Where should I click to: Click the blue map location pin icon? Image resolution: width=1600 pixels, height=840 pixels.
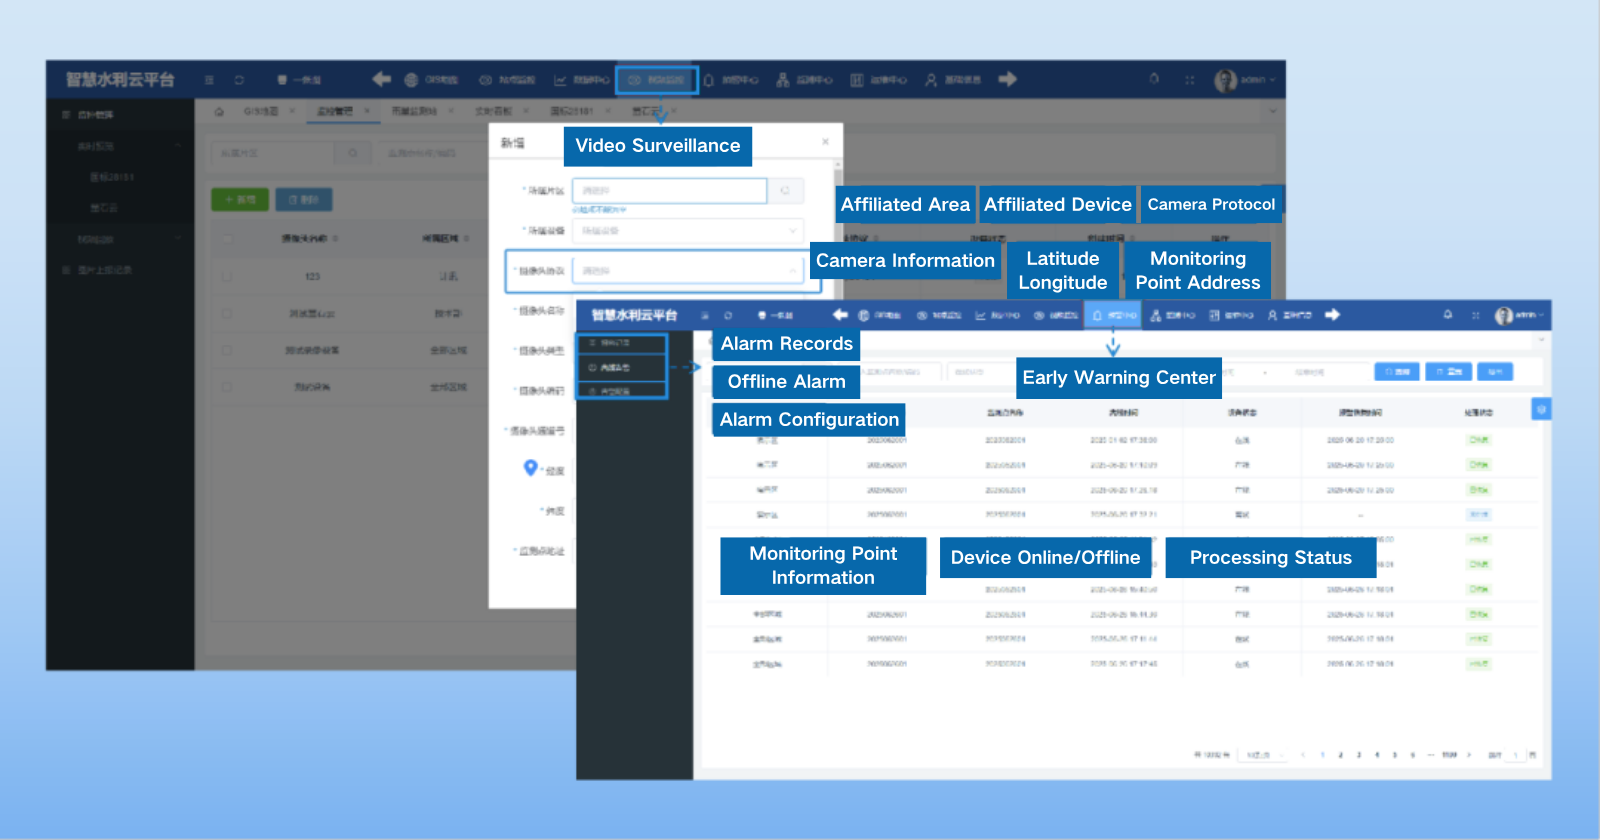531,467
